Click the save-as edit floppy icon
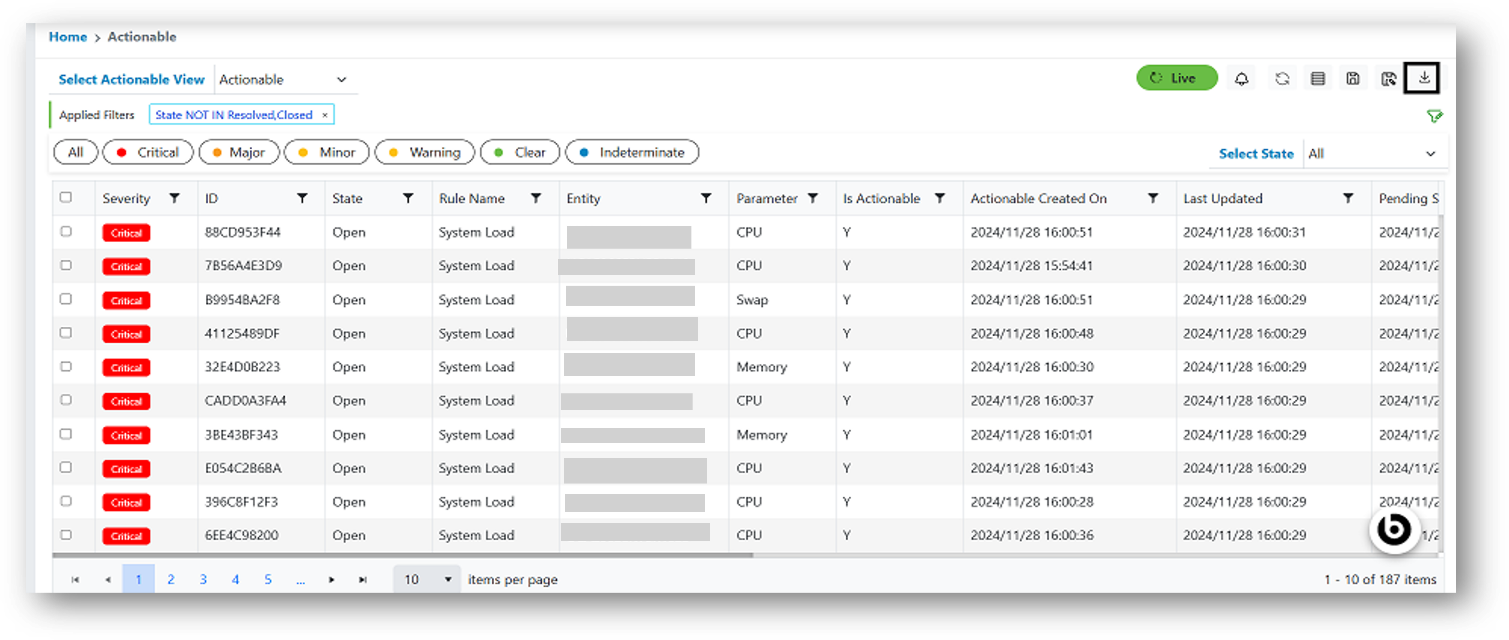 [x=1388, y=78]
